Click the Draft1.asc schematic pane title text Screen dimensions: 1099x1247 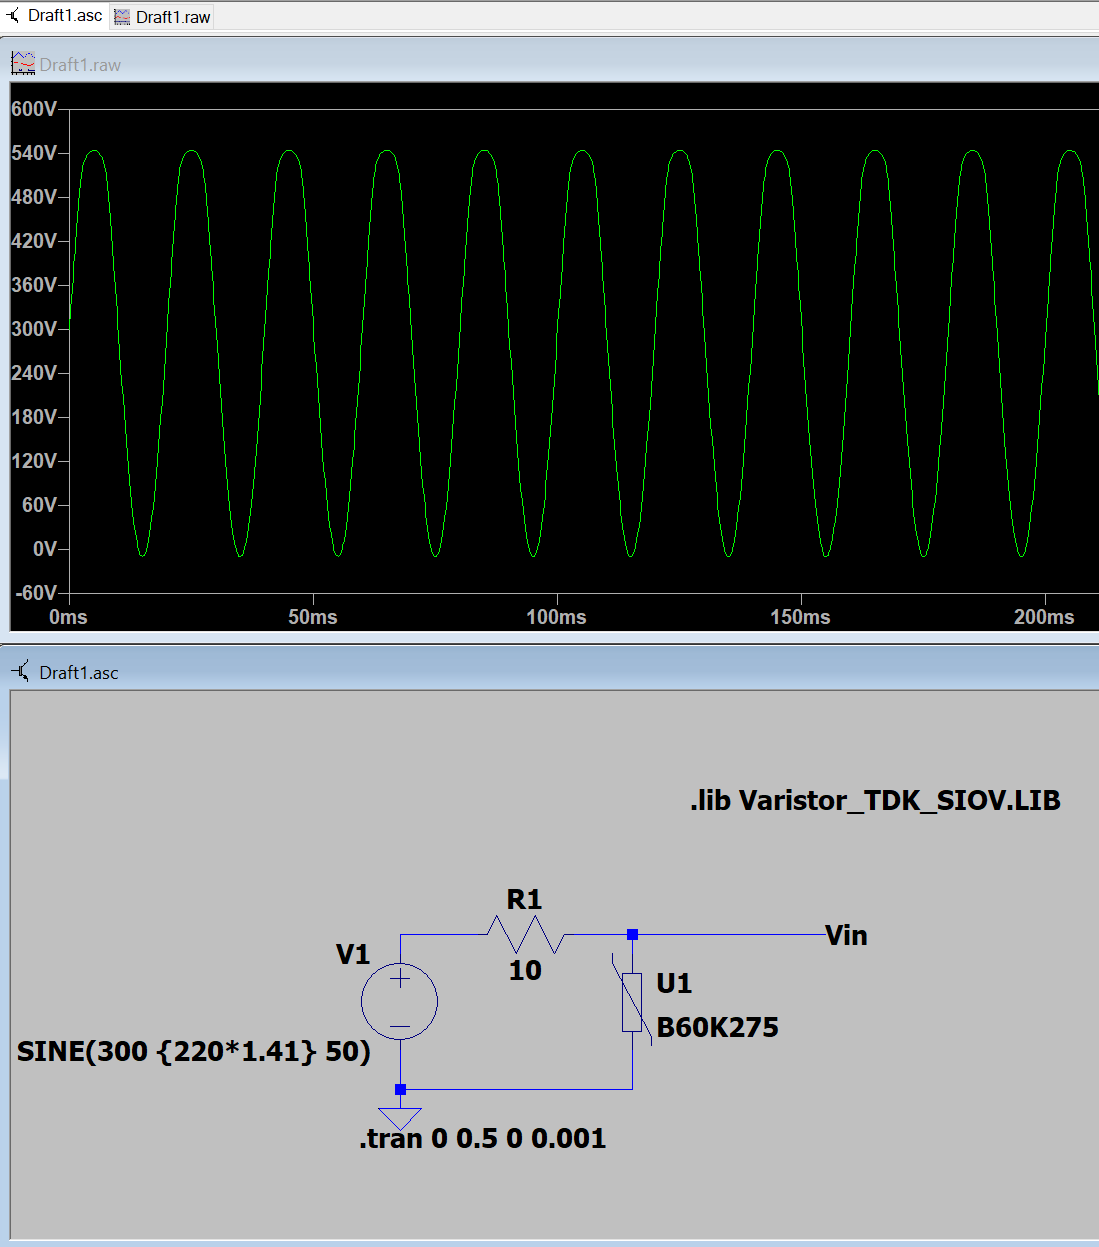[x=79, y=673]
